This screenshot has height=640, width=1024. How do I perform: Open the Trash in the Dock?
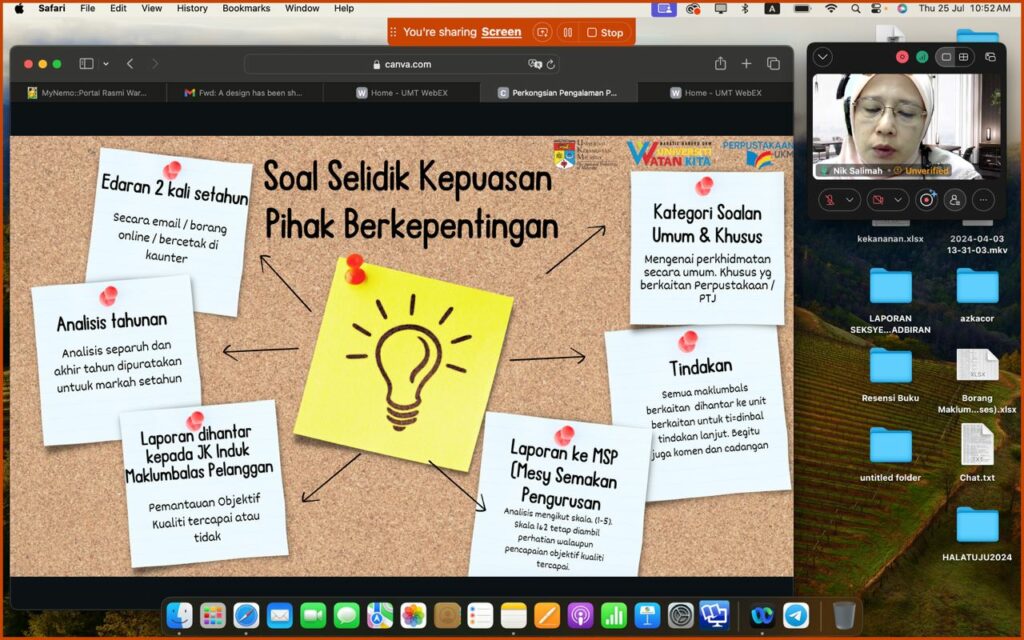844,615
